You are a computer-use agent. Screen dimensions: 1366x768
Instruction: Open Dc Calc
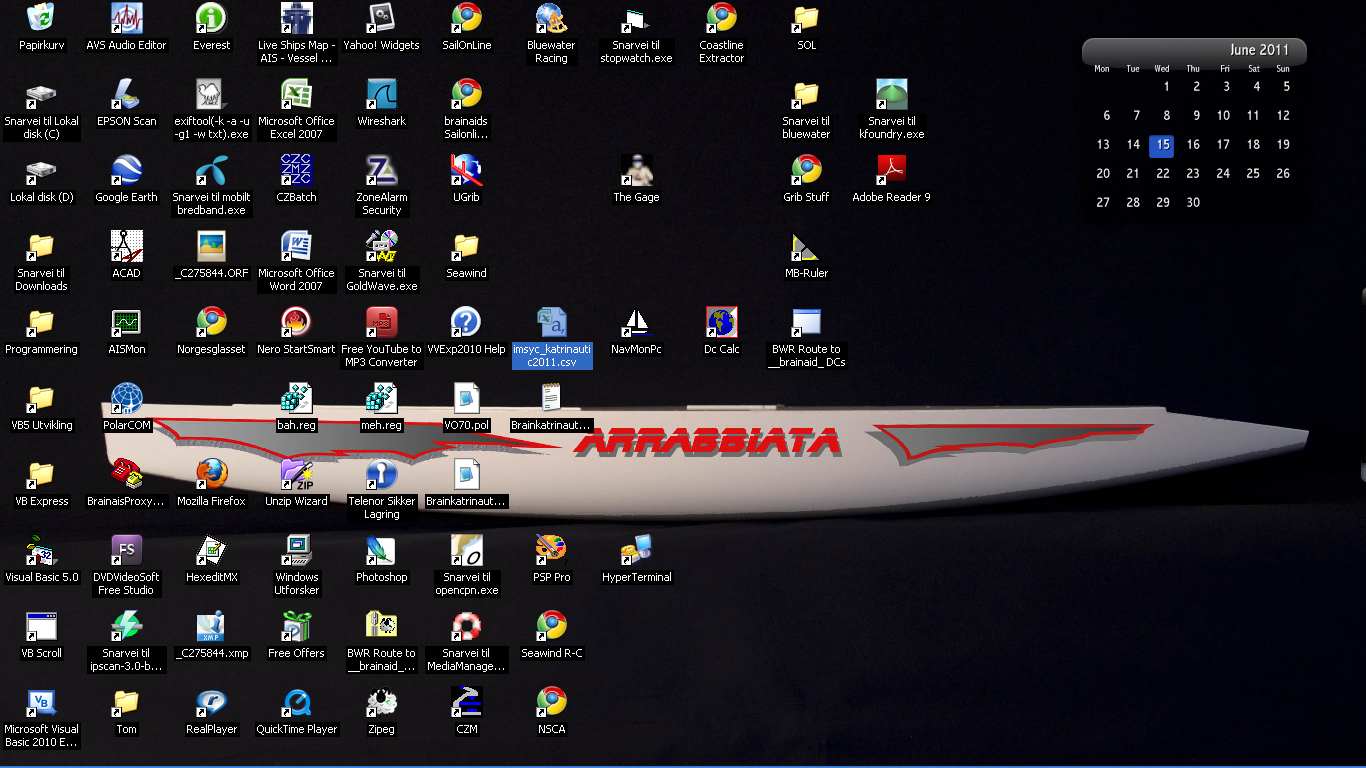point(721,322)
